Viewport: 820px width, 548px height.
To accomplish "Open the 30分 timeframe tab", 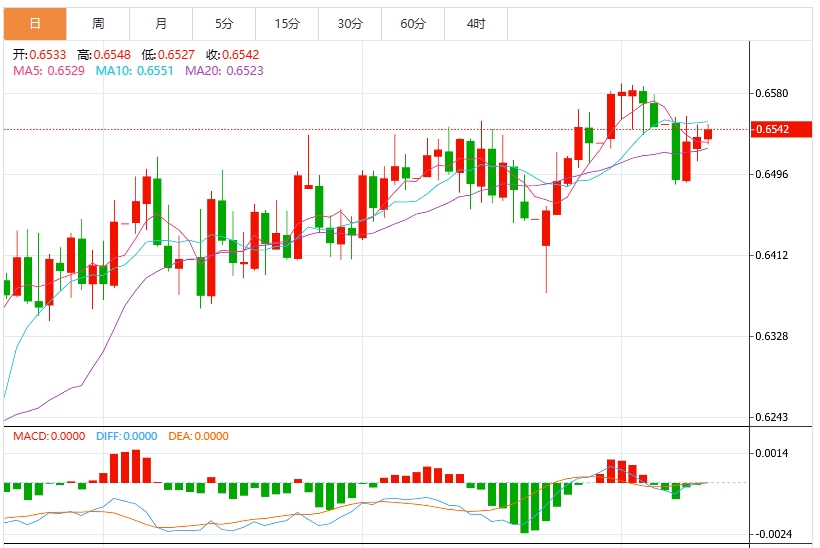I will (x=350, y=24).
